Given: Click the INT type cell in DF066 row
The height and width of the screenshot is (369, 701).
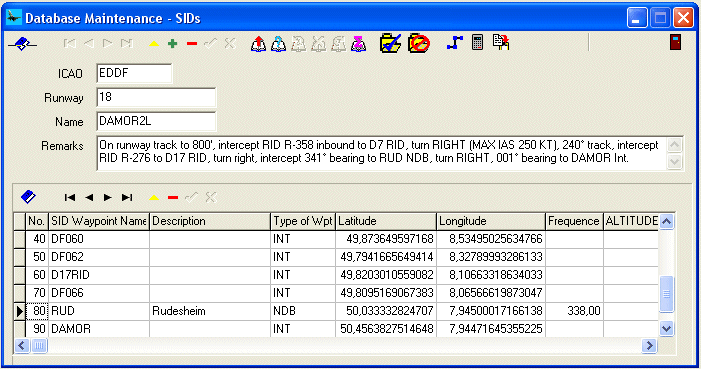Looking at the screenshot, I should (303, 293).
